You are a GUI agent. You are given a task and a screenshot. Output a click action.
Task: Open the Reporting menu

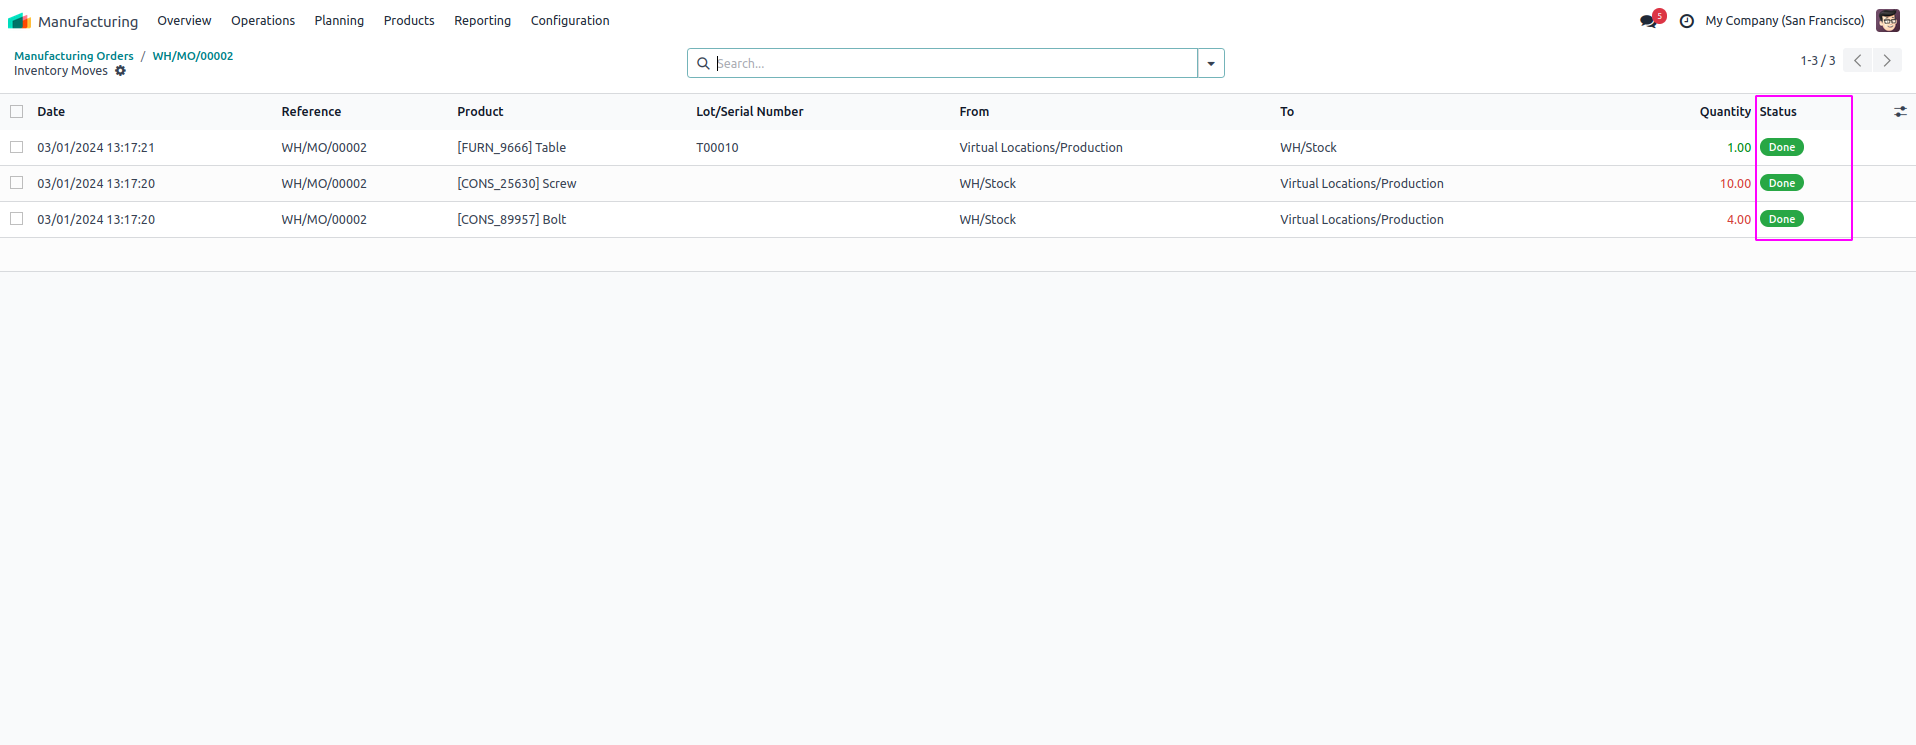point(482,21)
